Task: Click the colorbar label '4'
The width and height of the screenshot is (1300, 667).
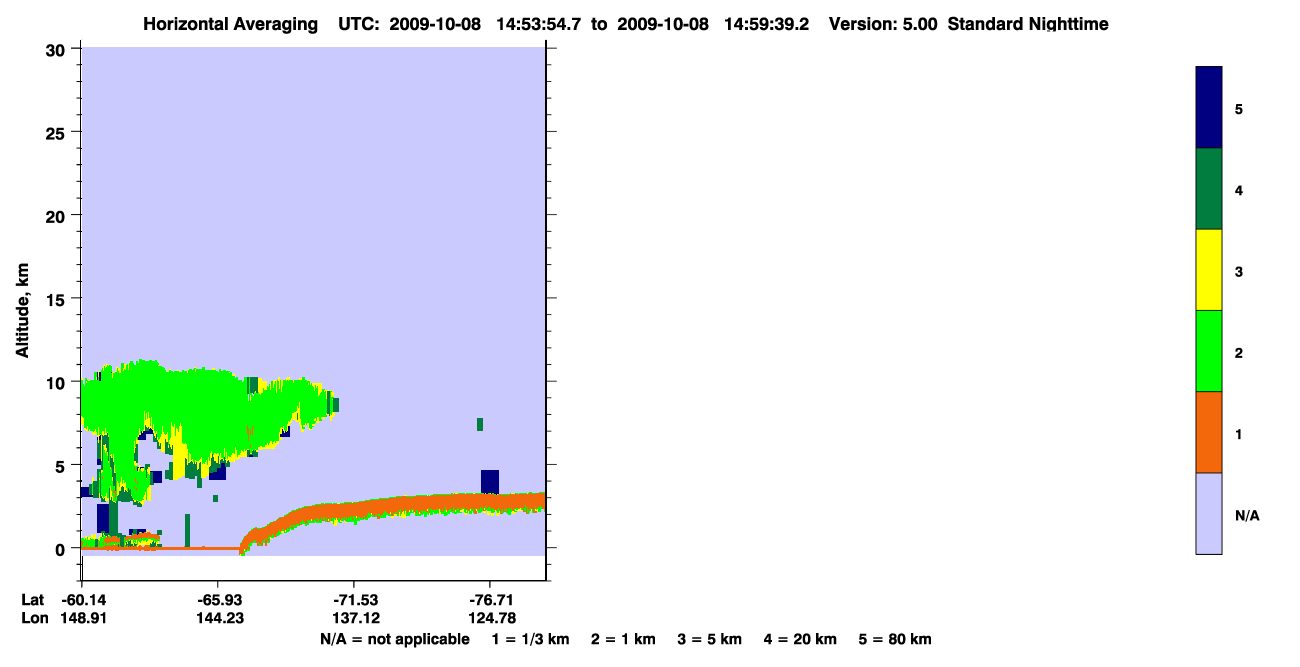Action: (1239, 189)
